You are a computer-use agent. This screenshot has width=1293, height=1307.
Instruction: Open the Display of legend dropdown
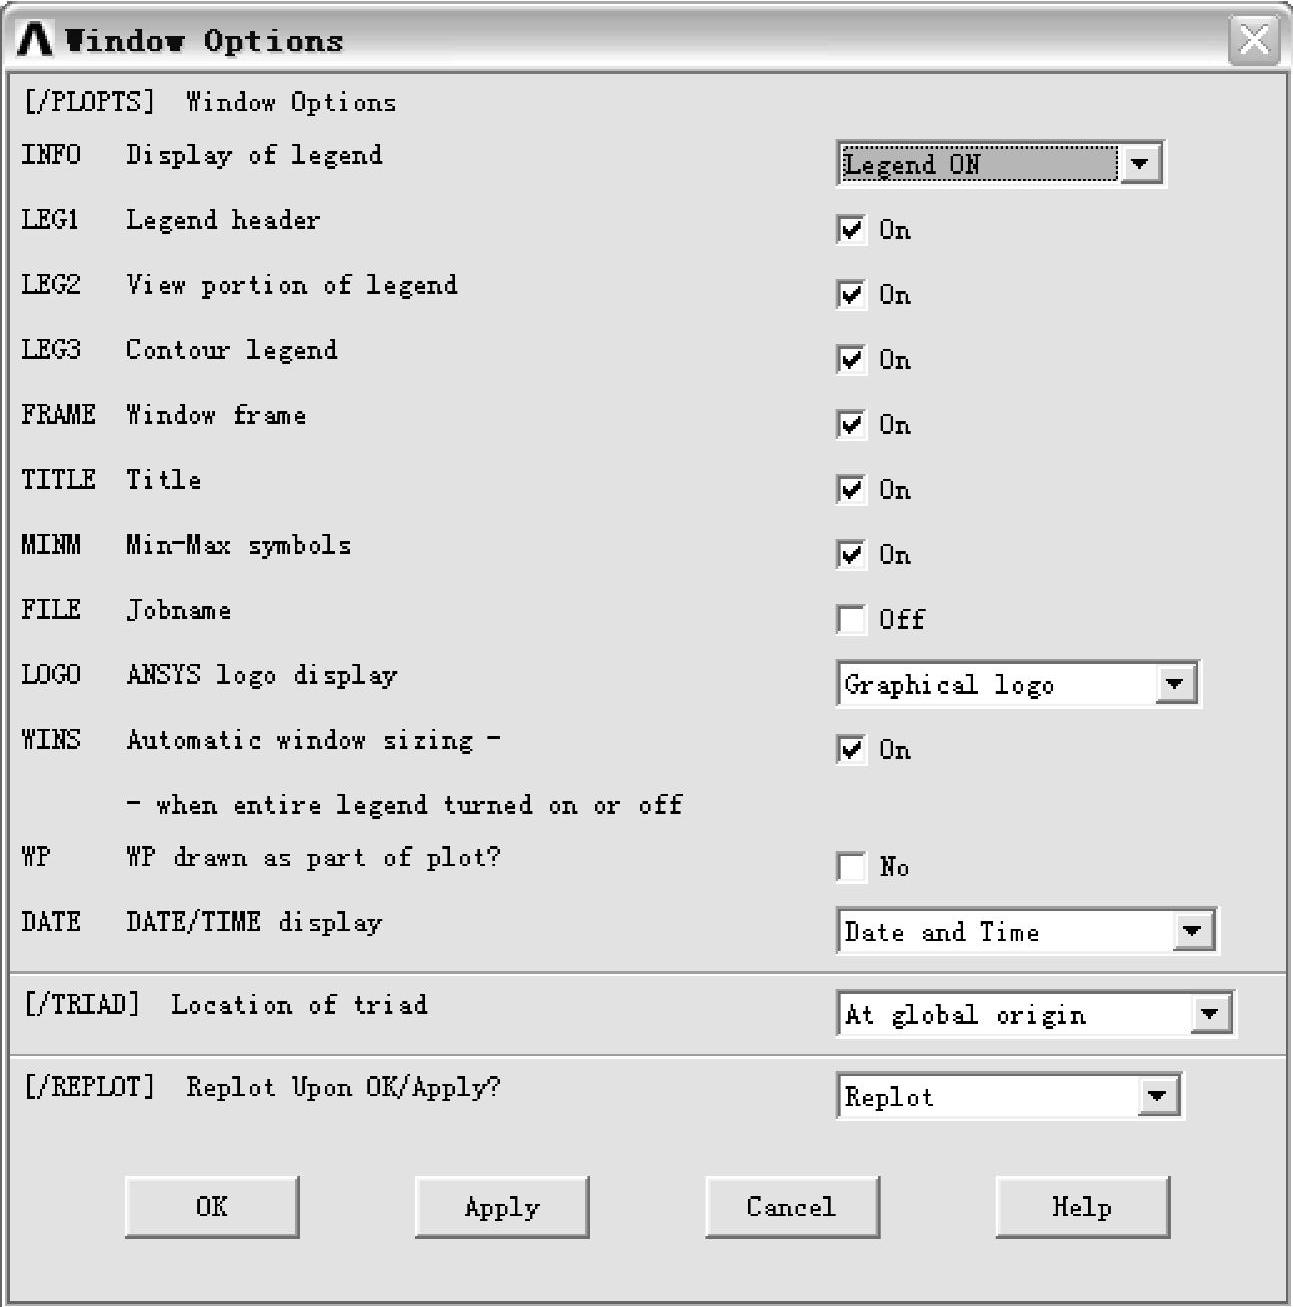(1000, 163)
